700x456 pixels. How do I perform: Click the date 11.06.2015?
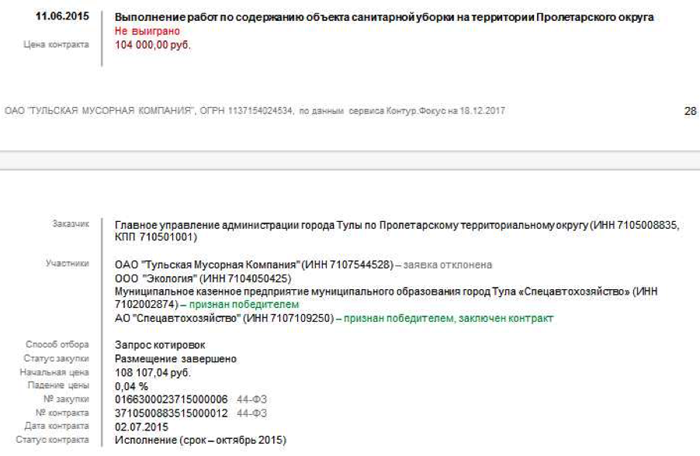tap(62, 18)
